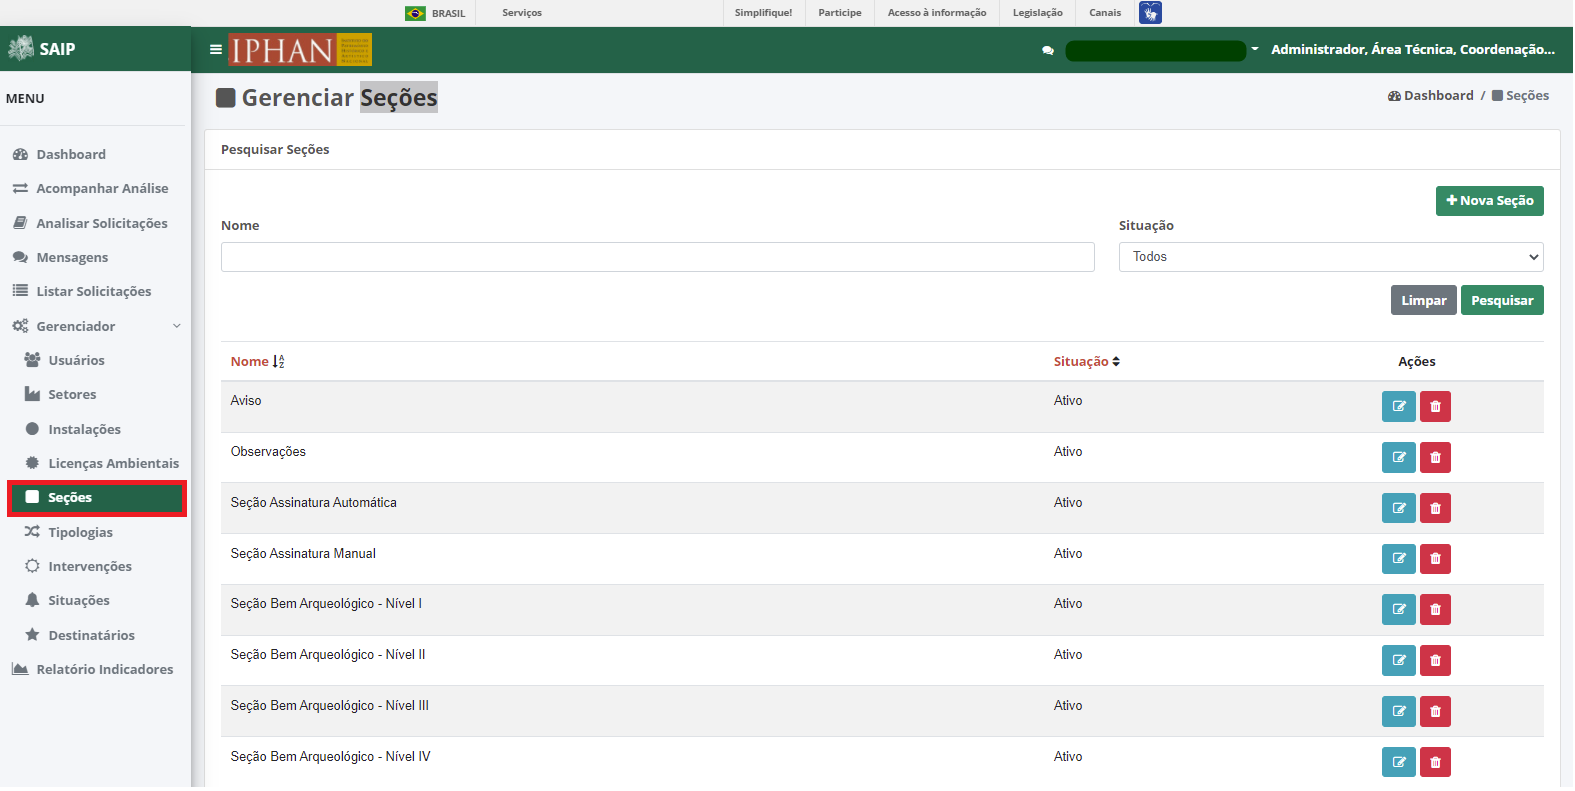This screenshot has height=791, width=1575.
Task: Click the Pesquisar button
Action: 1502,300
